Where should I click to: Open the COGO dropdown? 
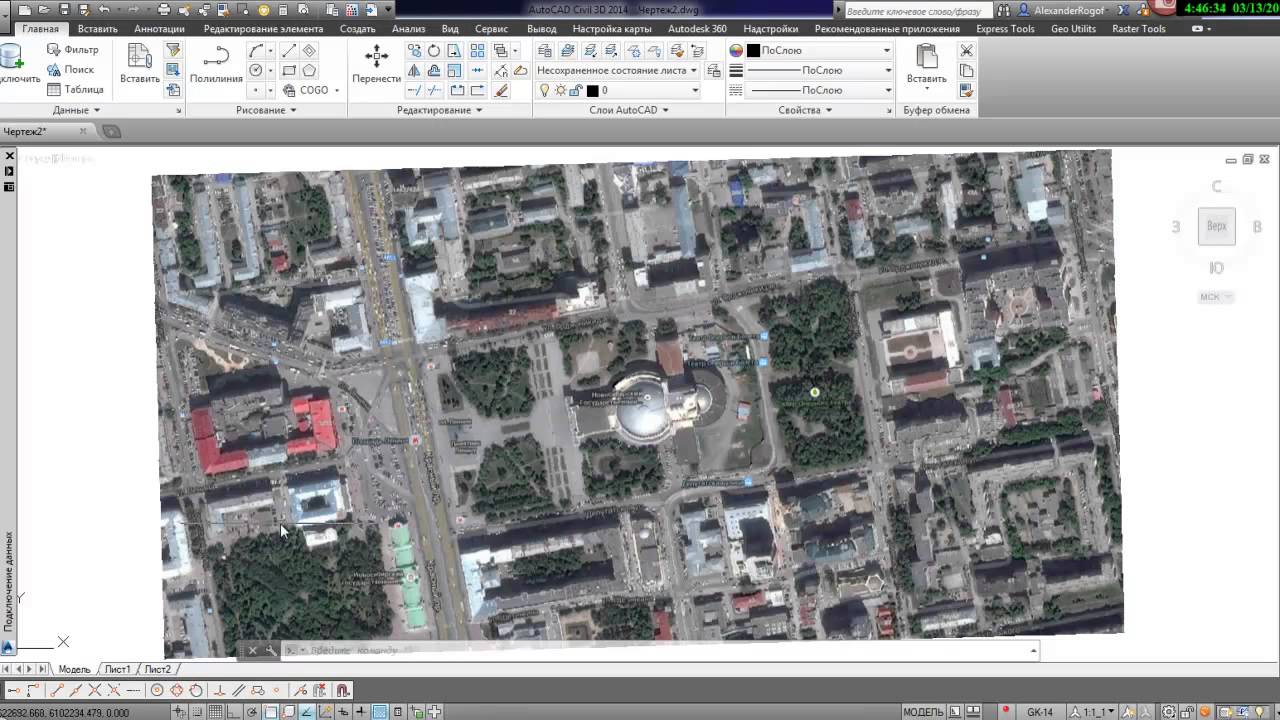point(337,90)
